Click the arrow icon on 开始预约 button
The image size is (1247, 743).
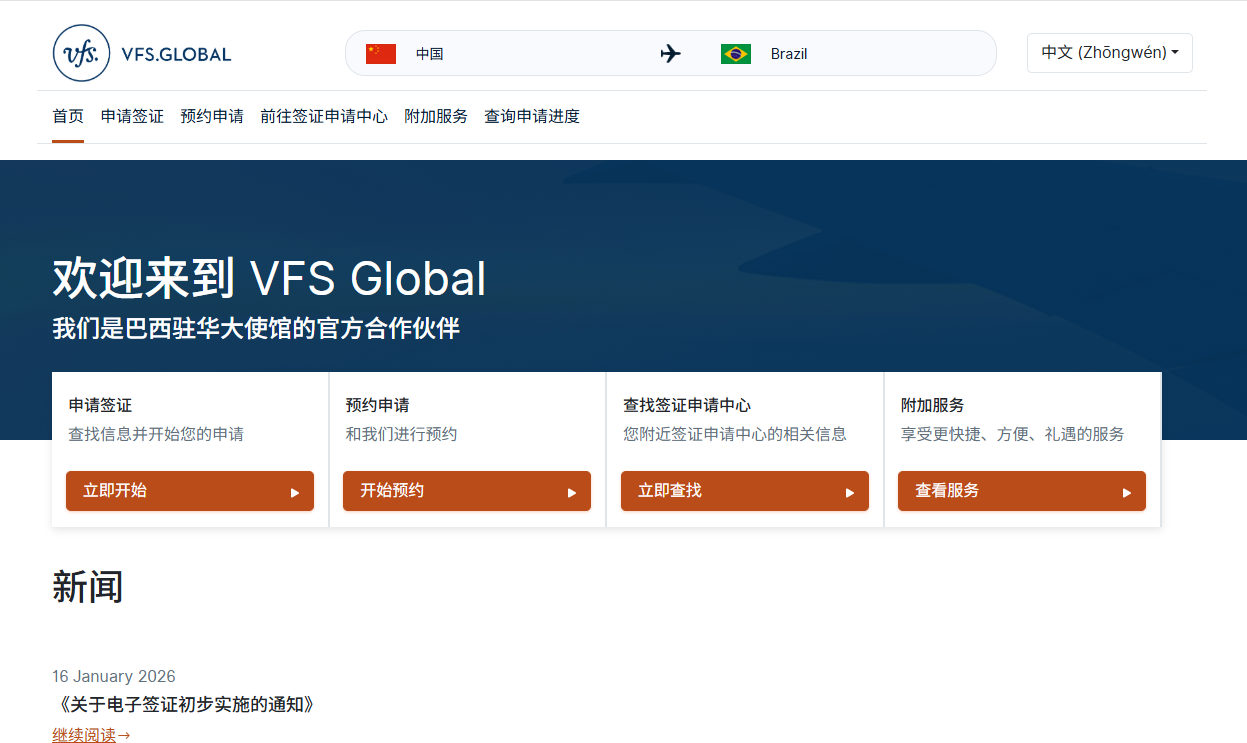click(x=572, y=491)
